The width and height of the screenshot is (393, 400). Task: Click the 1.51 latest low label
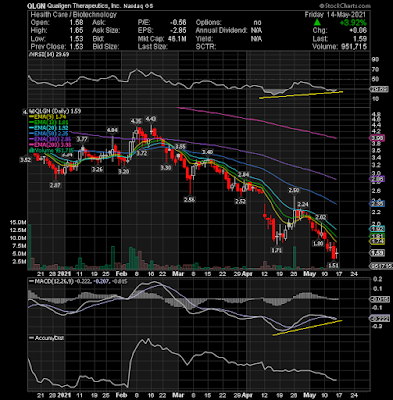point(334,266)
